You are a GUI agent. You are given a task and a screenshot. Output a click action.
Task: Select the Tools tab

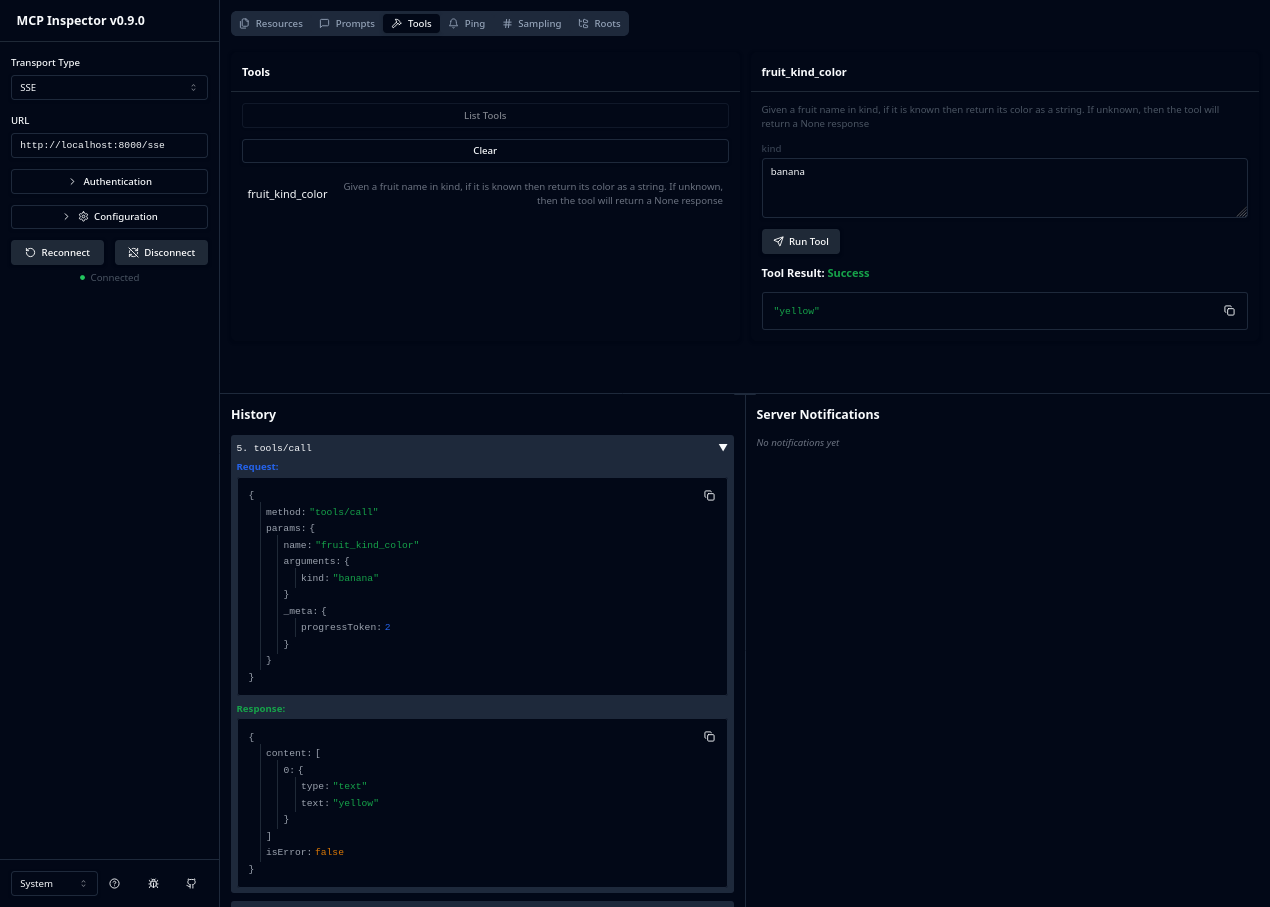(x=411, y=23)
